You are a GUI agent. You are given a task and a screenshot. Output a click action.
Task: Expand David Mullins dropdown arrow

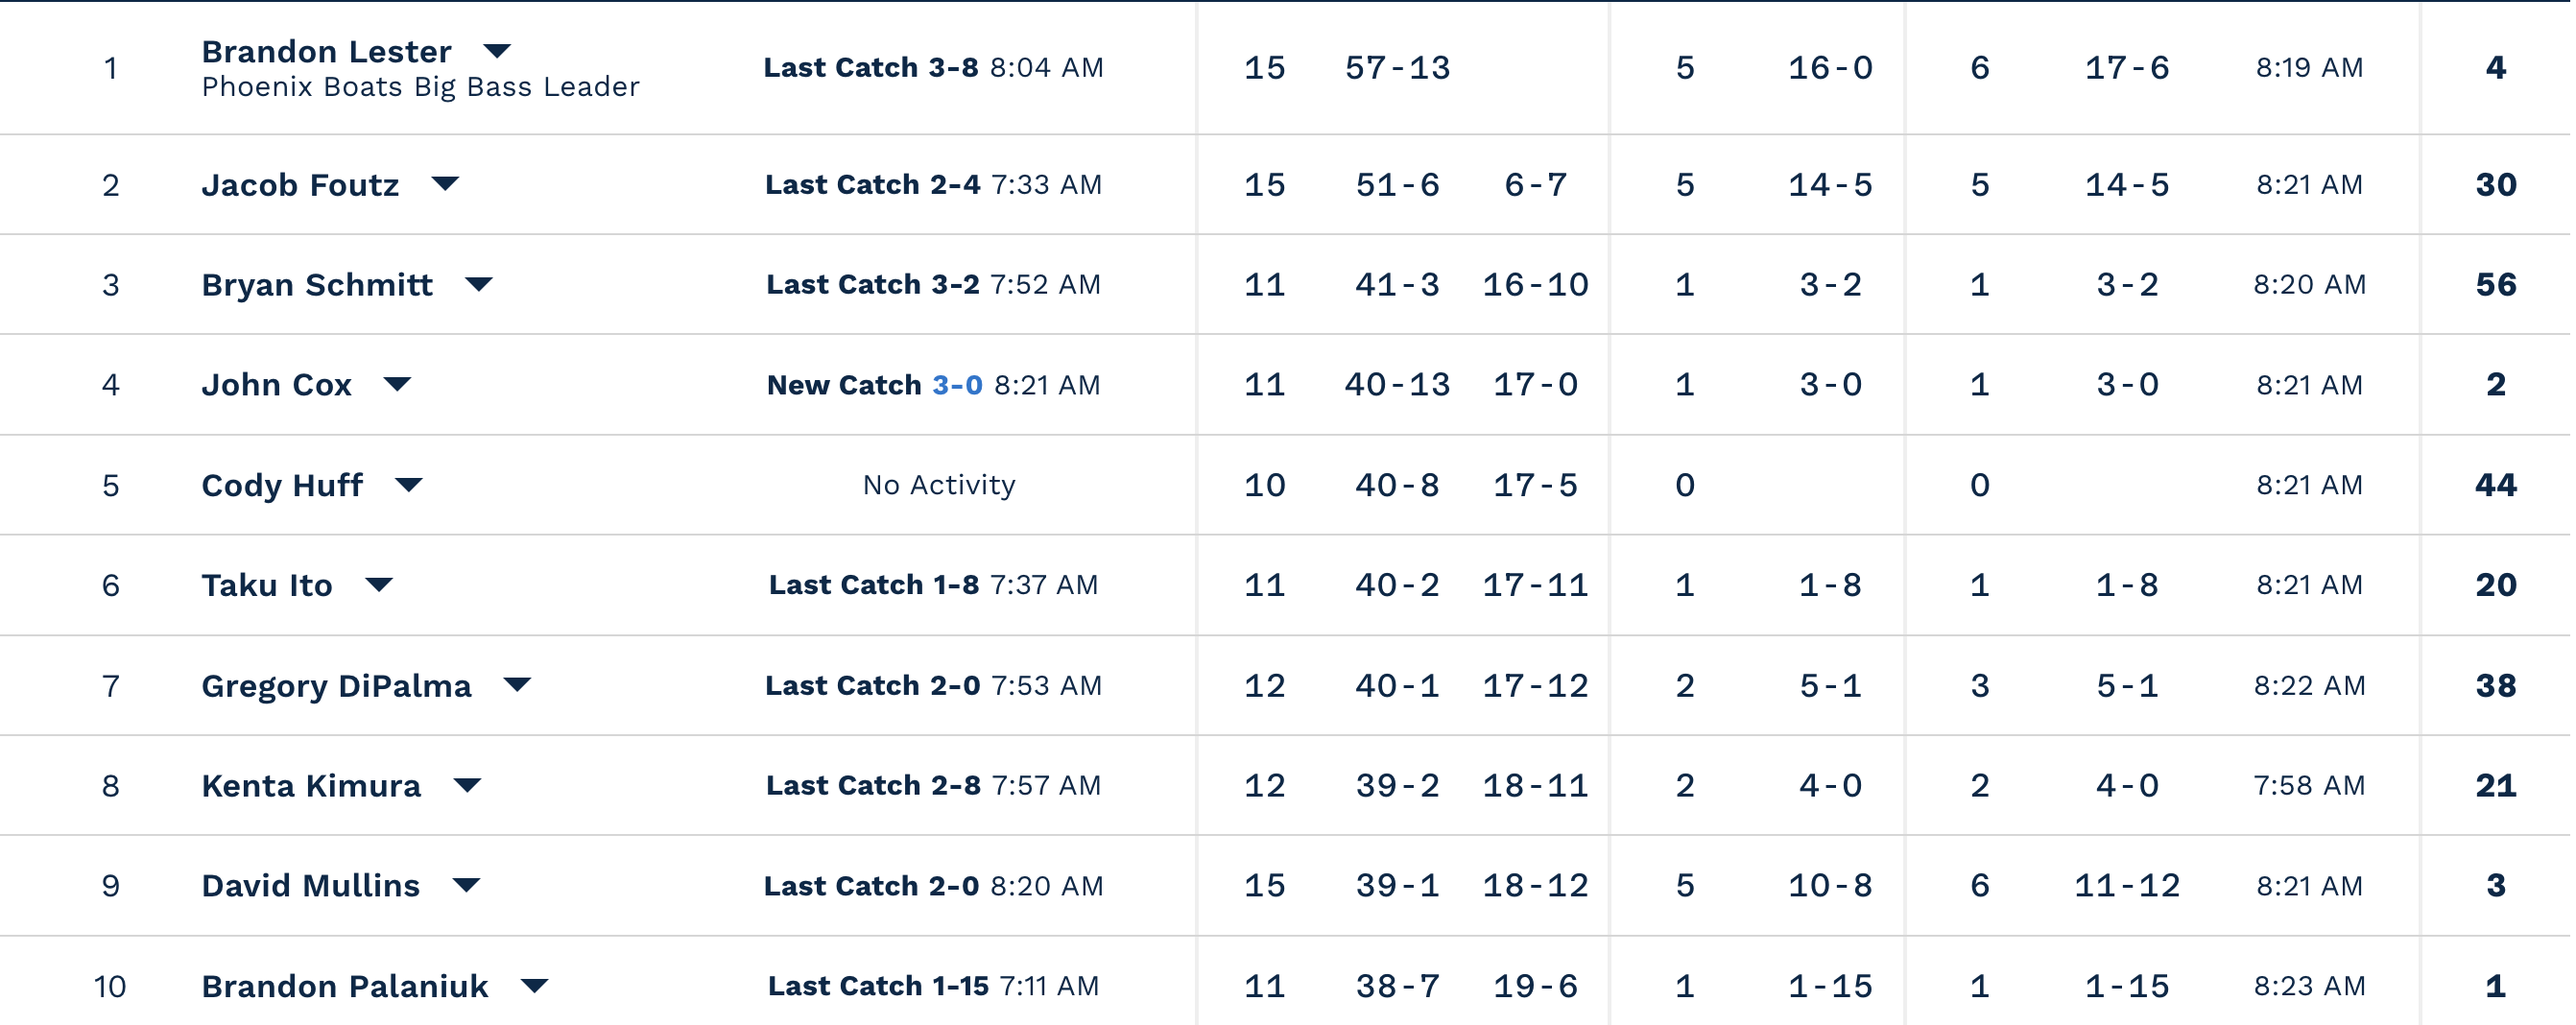point(466,885)
